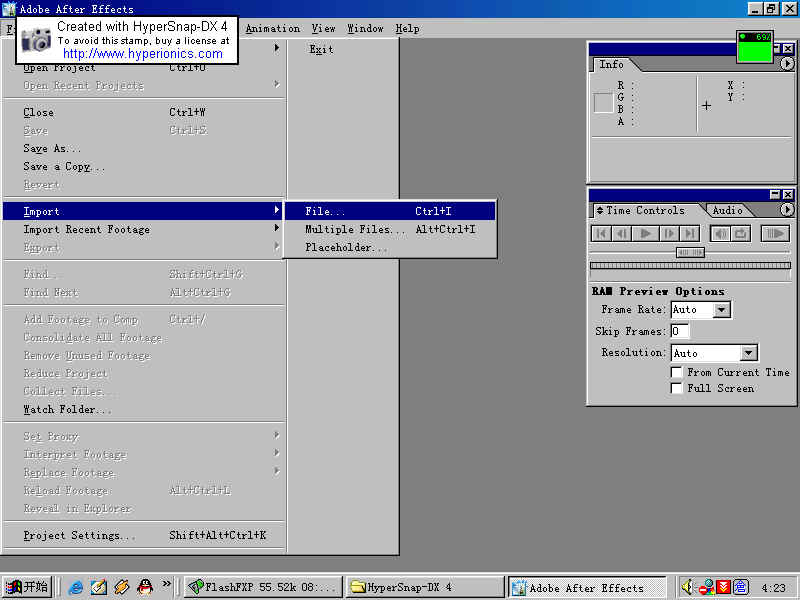Click Exit in the File menu
The width and height of the screenshot is (800, 600).
coord(321,49)
